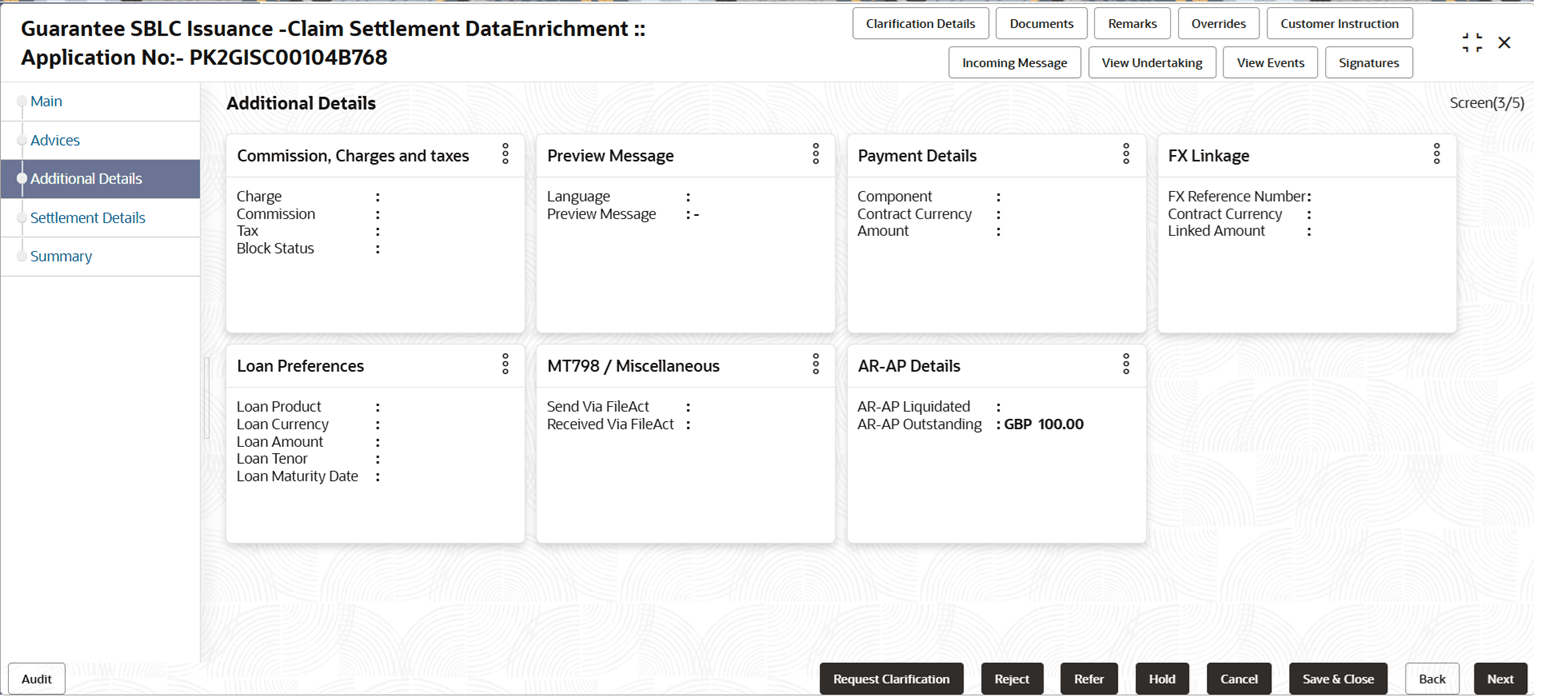The image size is (1542, 697).
Task: Go Back to previous screen
Action: point(1432,679)
